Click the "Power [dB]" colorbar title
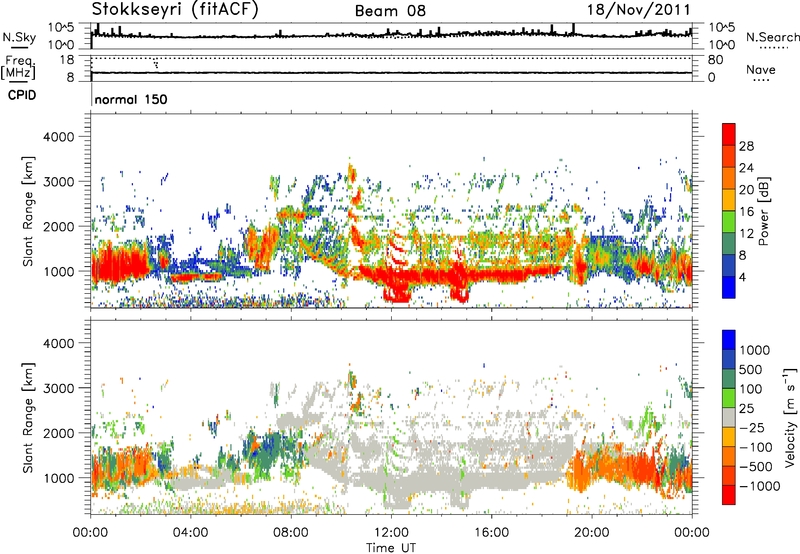This screenshot has width=800, height=554. [x=763, y=211]
